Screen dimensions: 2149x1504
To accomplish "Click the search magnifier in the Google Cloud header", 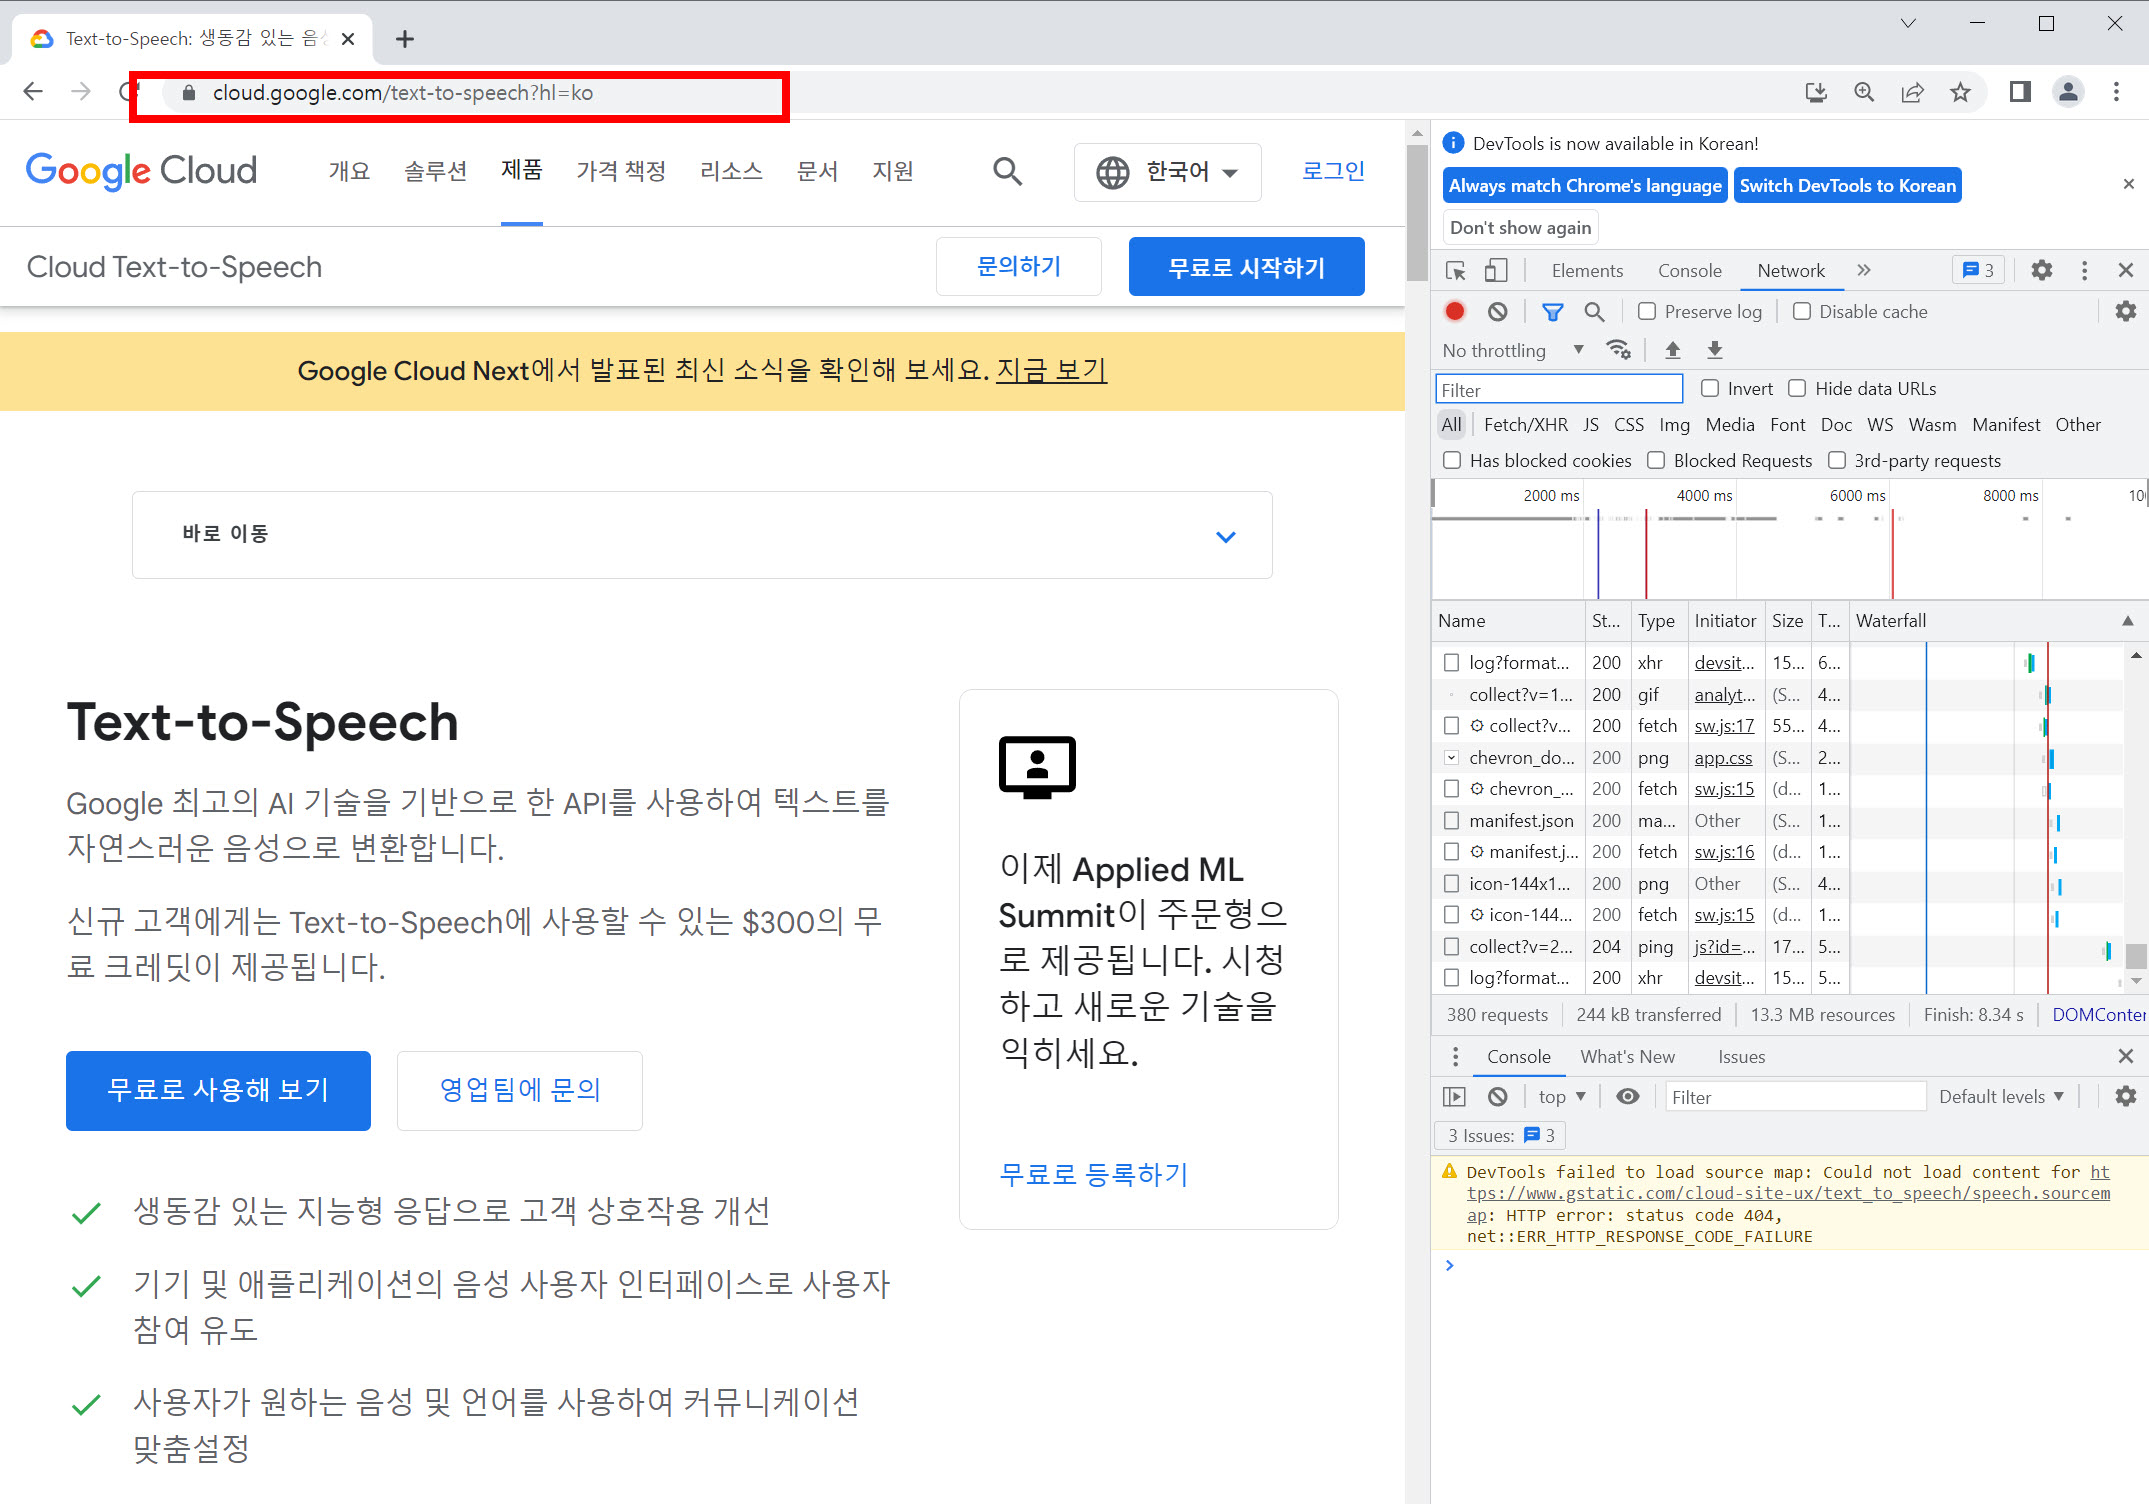I will pos(1007,172).
